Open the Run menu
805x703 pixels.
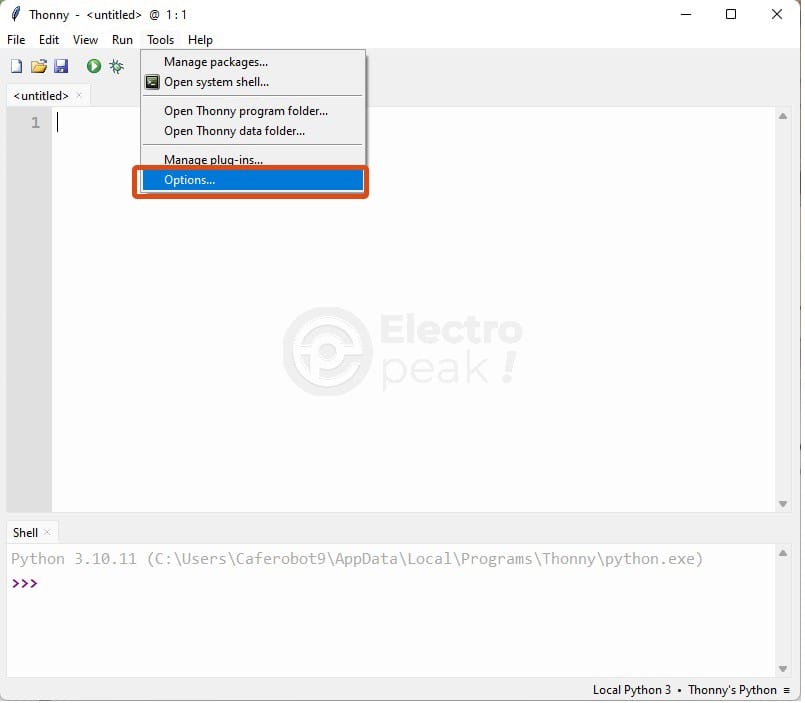122,40
